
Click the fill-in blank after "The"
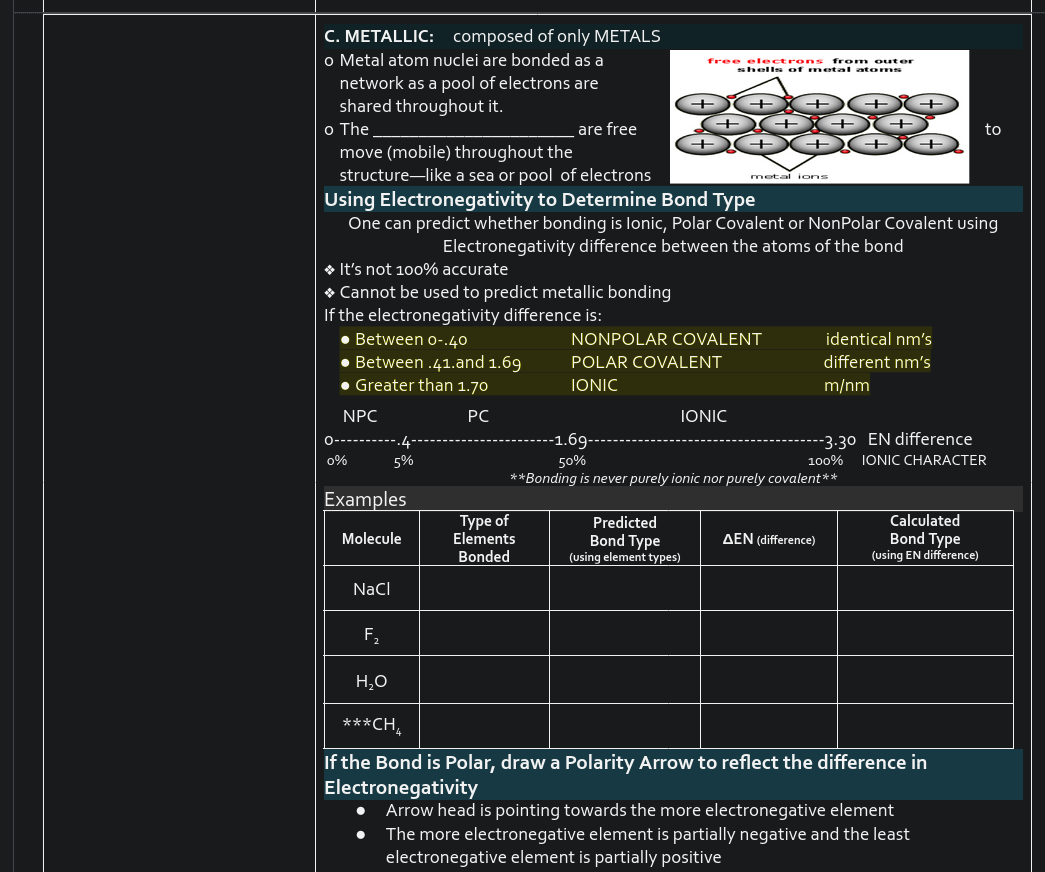pos(472,130)
